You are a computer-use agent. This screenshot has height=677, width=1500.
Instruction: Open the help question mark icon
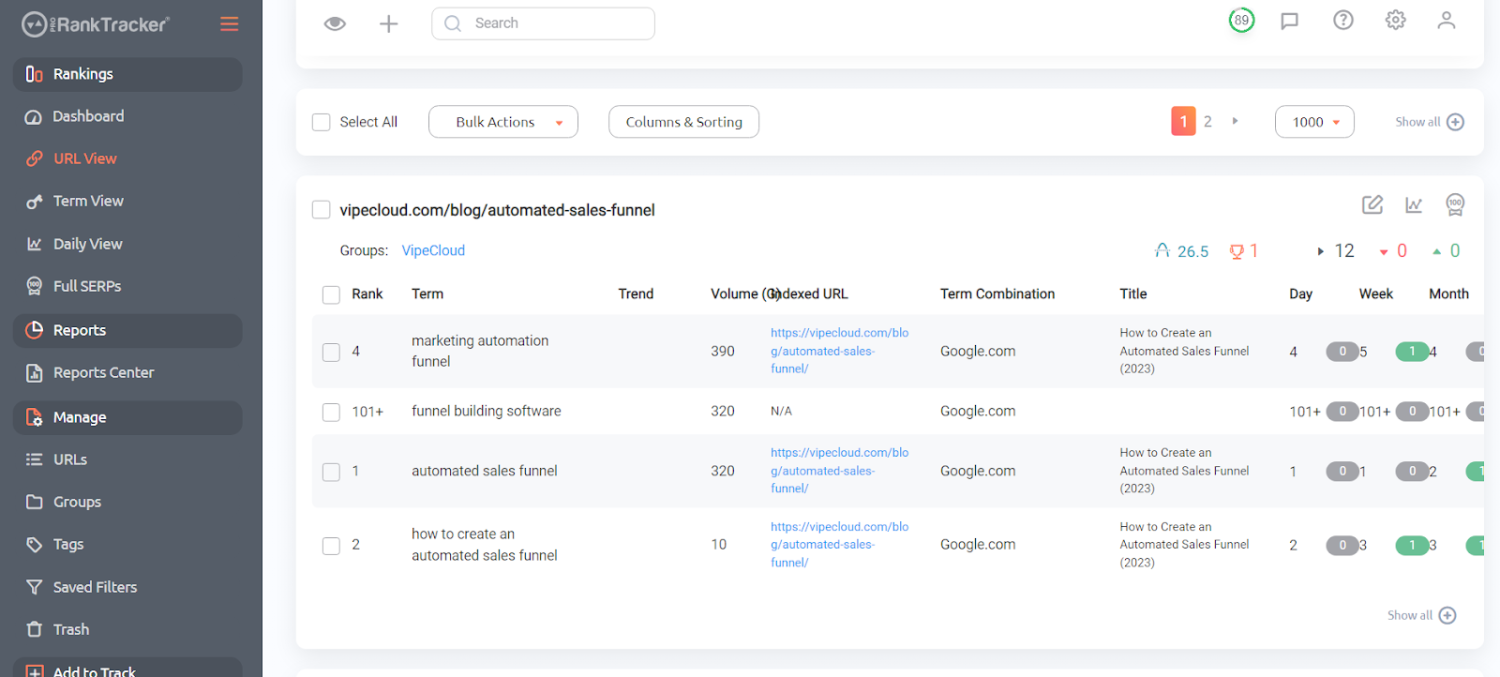(x=1343, y=20)
